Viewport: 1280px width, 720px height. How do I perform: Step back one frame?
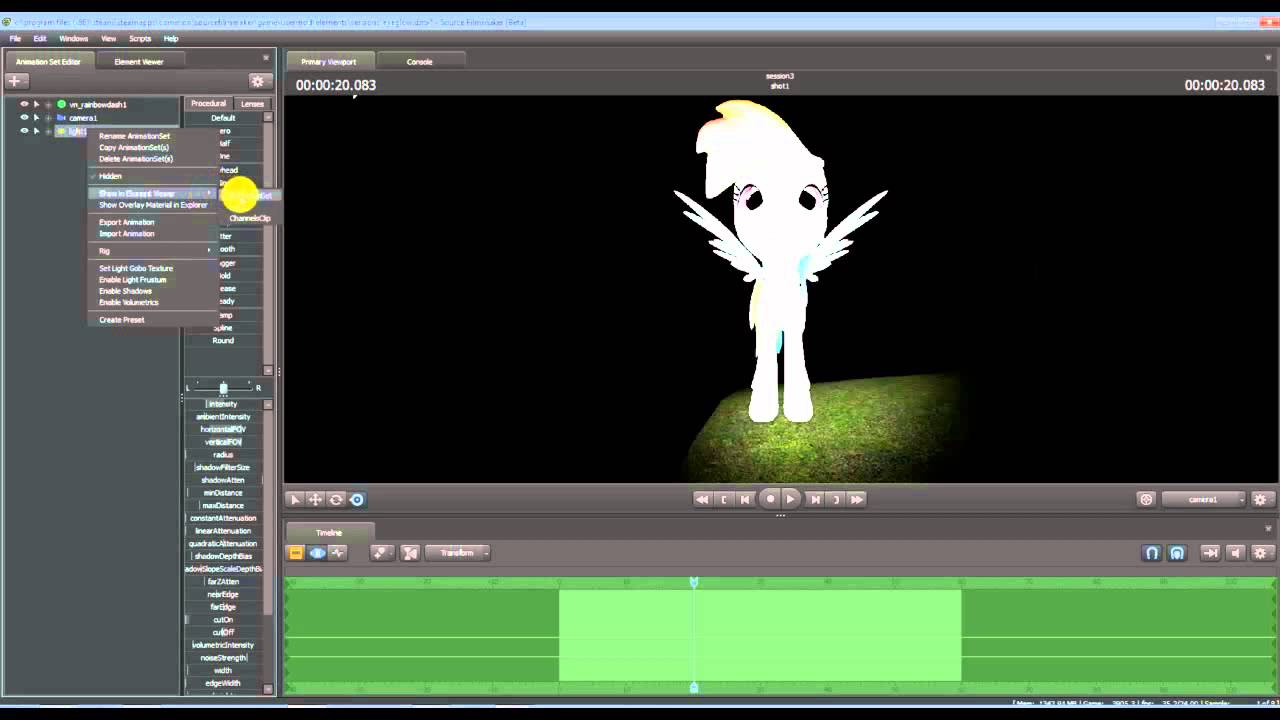click(745, 499)
